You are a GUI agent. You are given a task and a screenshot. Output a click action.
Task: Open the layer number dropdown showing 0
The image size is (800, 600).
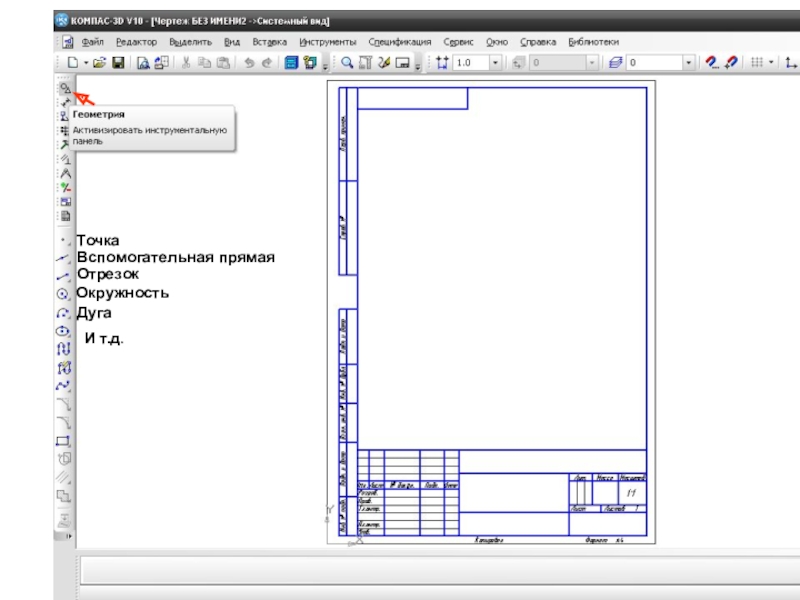click(688, 63)
